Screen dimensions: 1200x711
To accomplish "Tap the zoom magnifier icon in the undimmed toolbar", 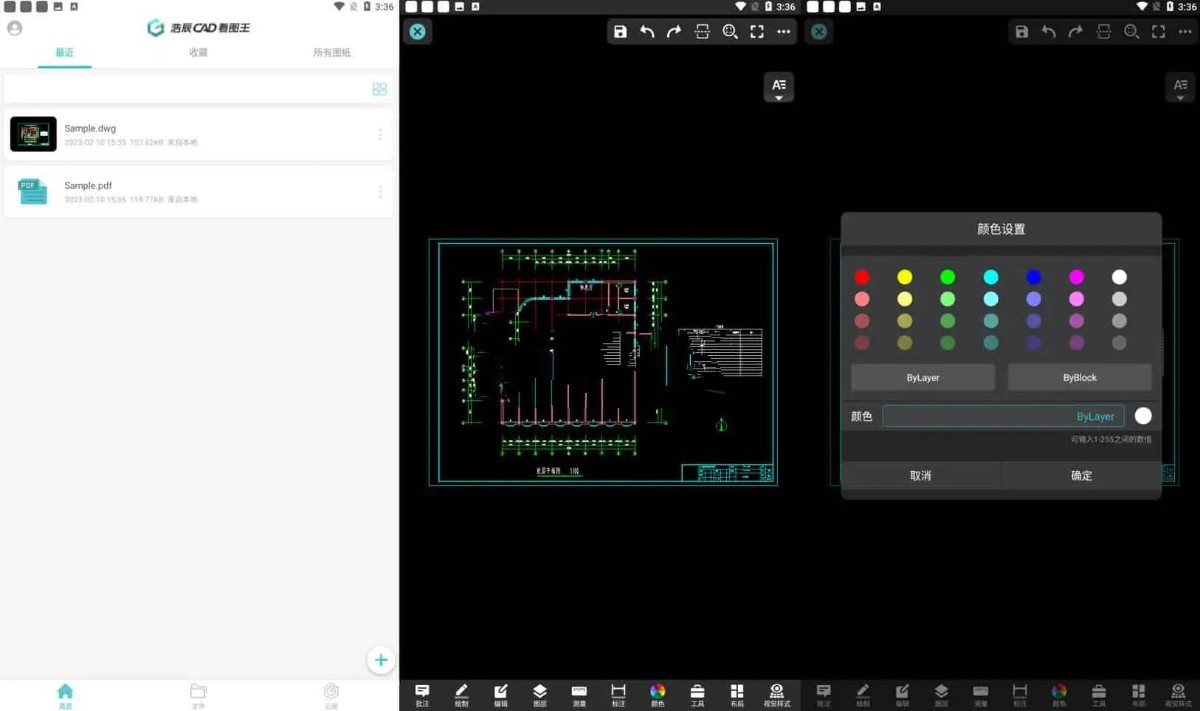I will pyautogui.click(x=730, y=32).
